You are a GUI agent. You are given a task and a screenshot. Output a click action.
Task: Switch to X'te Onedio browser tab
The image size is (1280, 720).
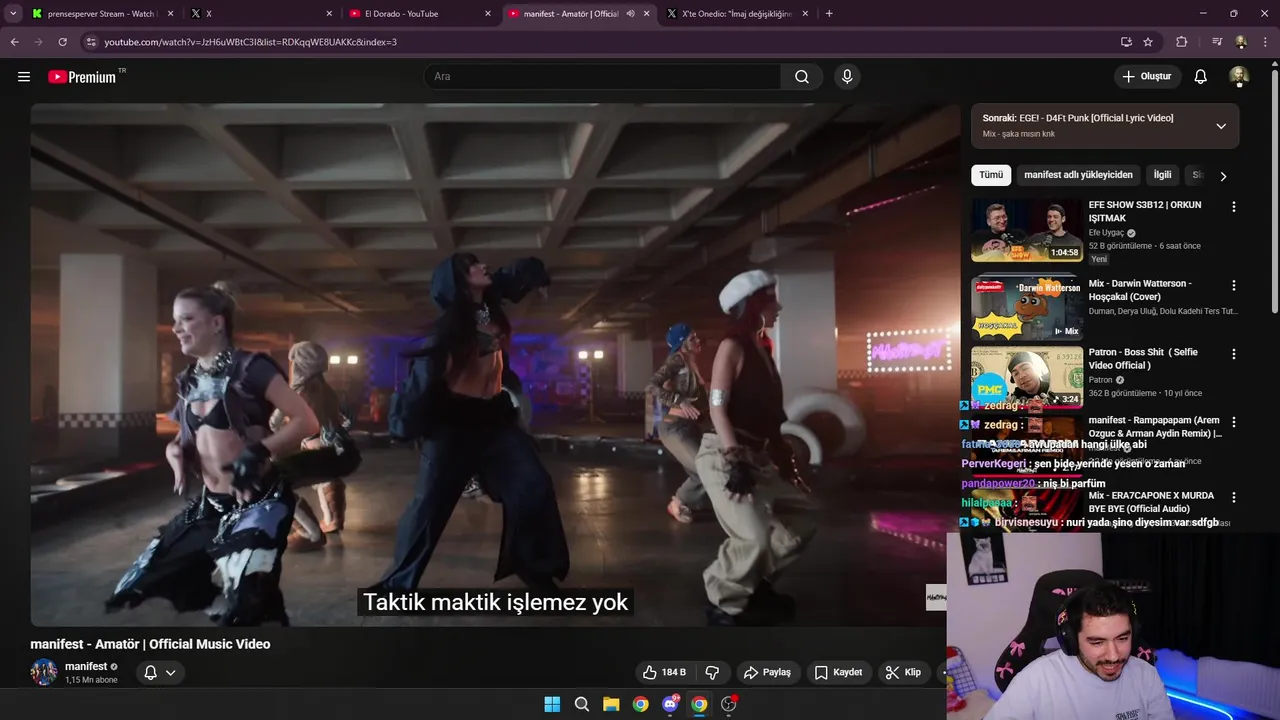(x=736, y=14)
